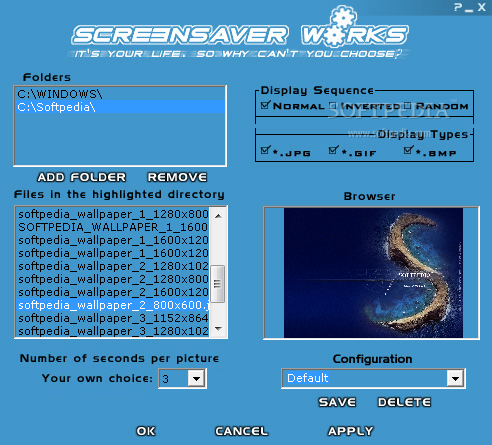Select the C:\Softpedia\ folder entry
The image size is (492, 445).
(x=120, y=107)
